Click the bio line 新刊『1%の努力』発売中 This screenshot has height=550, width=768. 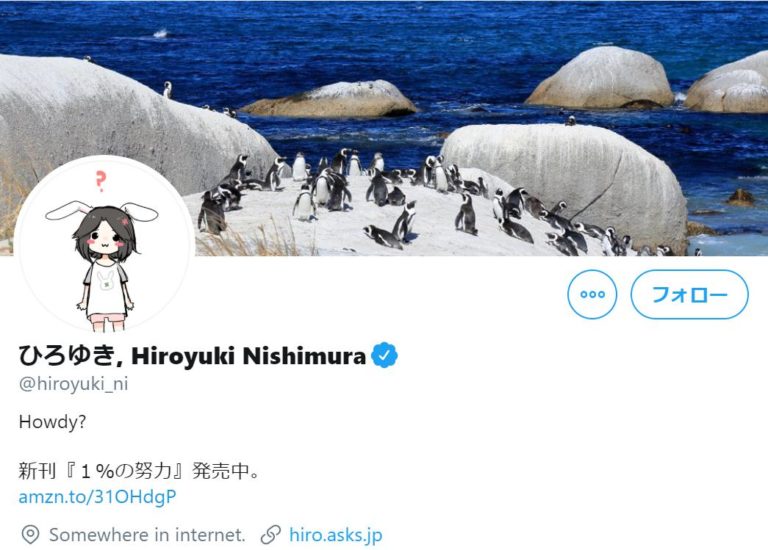(139, 471)
